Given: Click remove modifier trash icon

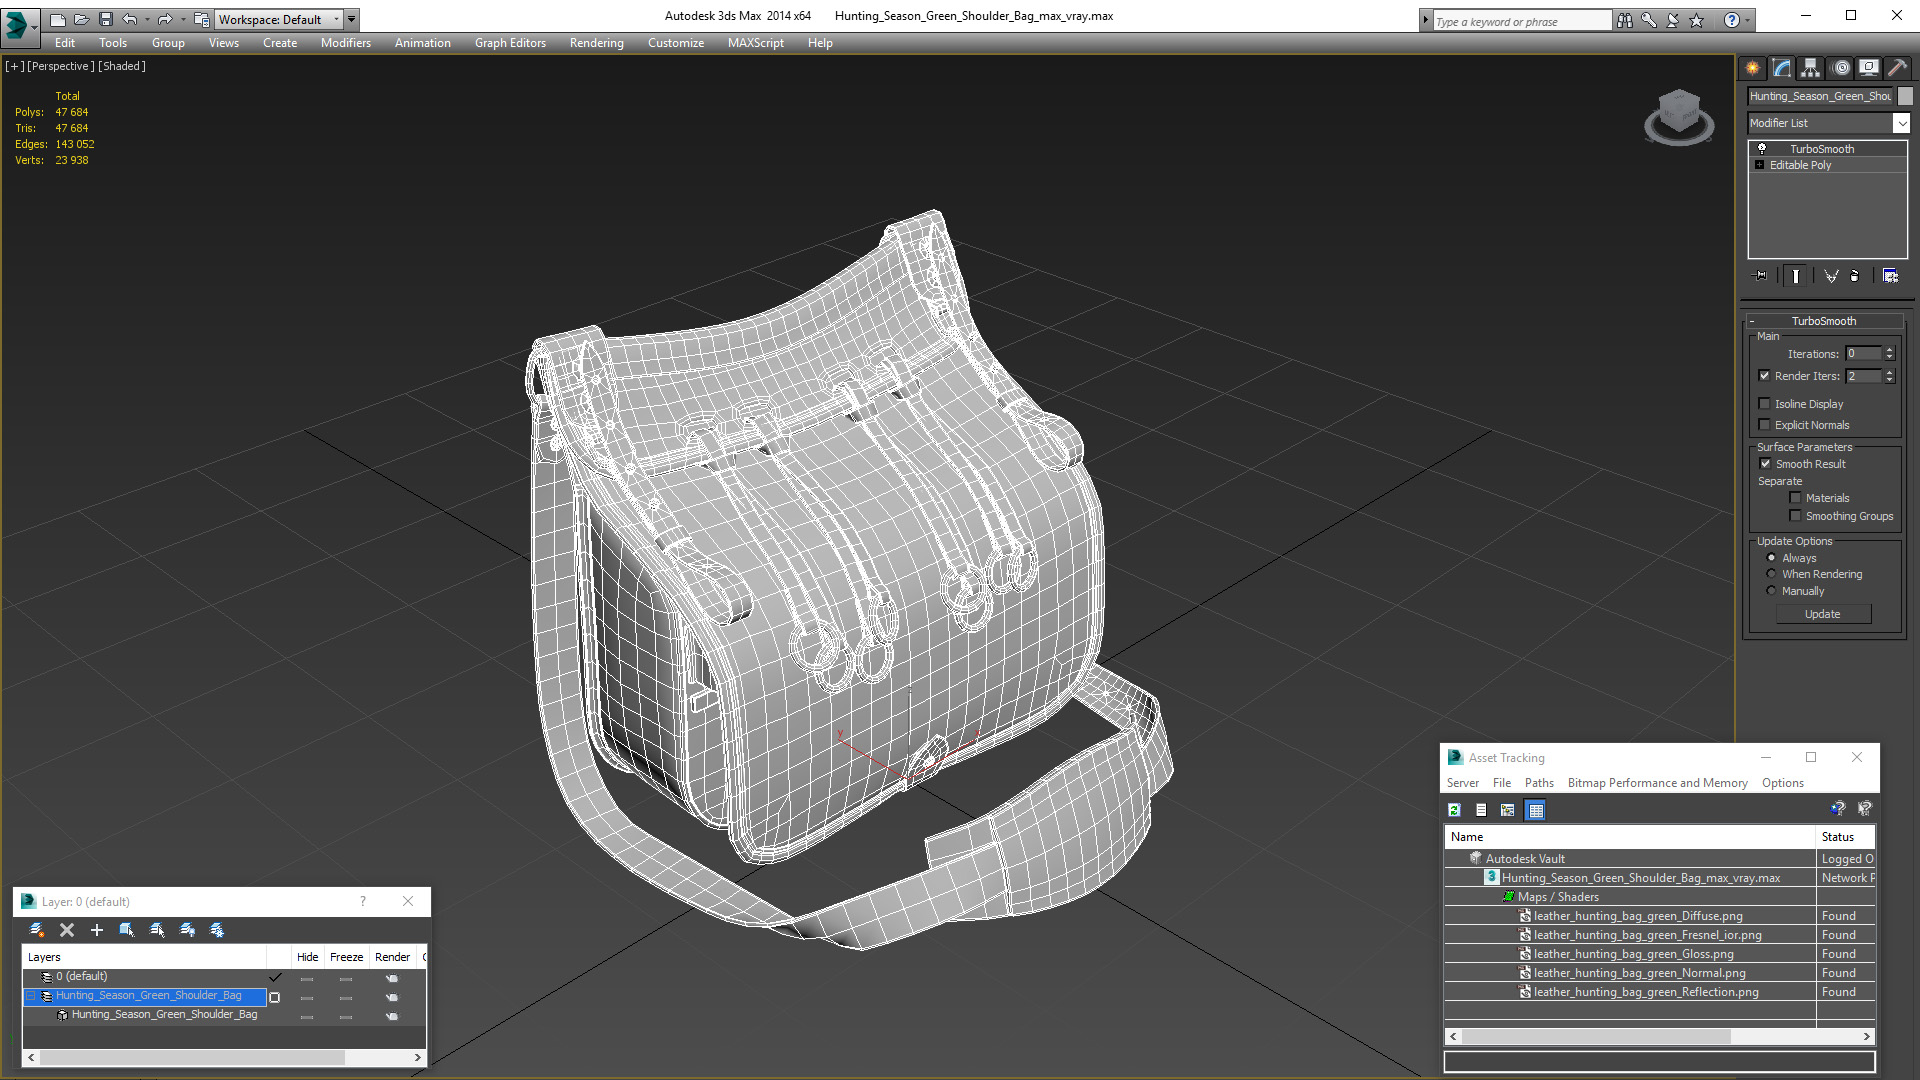Looking at the screenshot, I should (1855, 276).
